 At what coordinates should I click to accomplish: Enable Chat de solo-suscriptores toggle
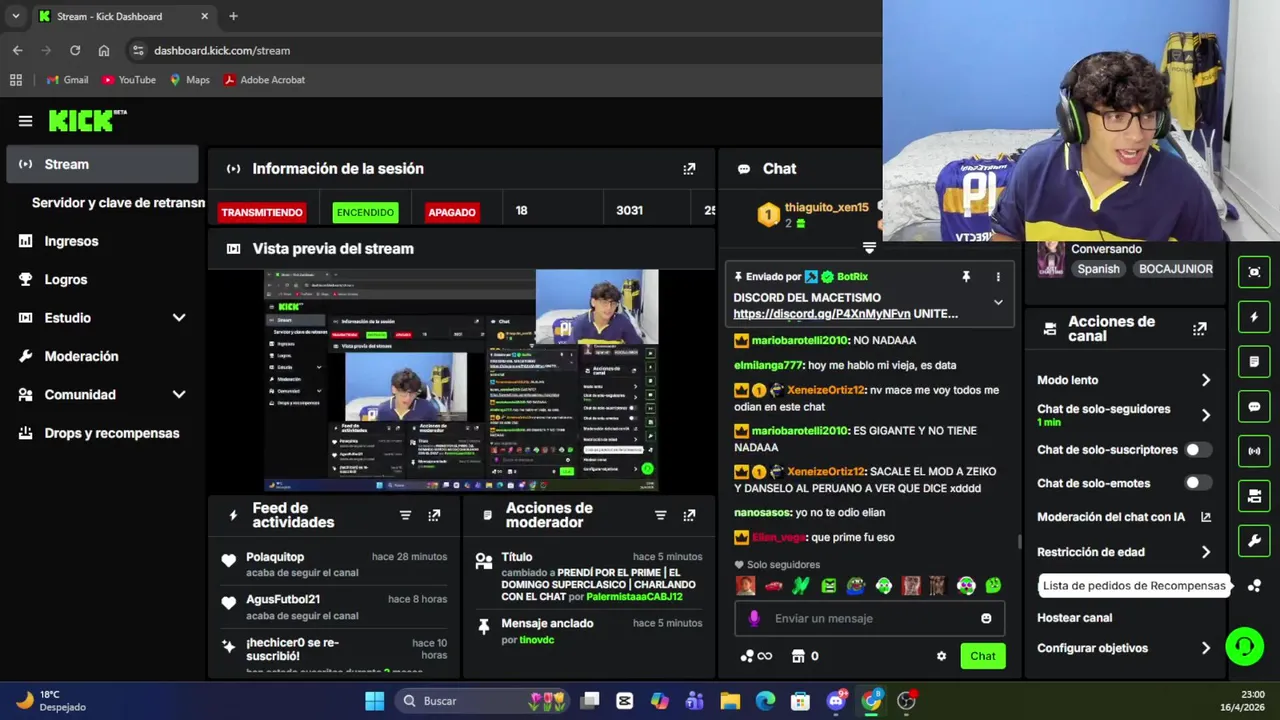1198,450
